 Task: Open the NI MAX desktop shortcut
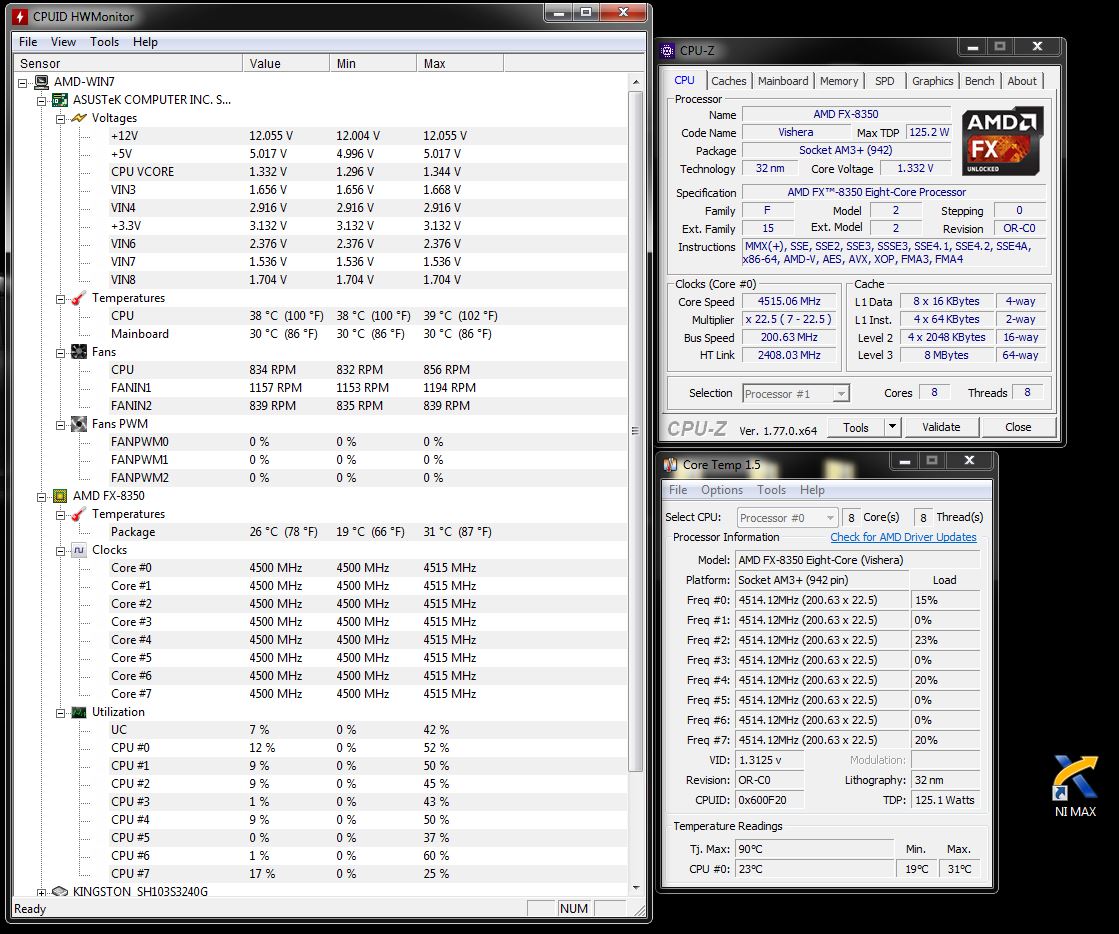pos(1075,786)
